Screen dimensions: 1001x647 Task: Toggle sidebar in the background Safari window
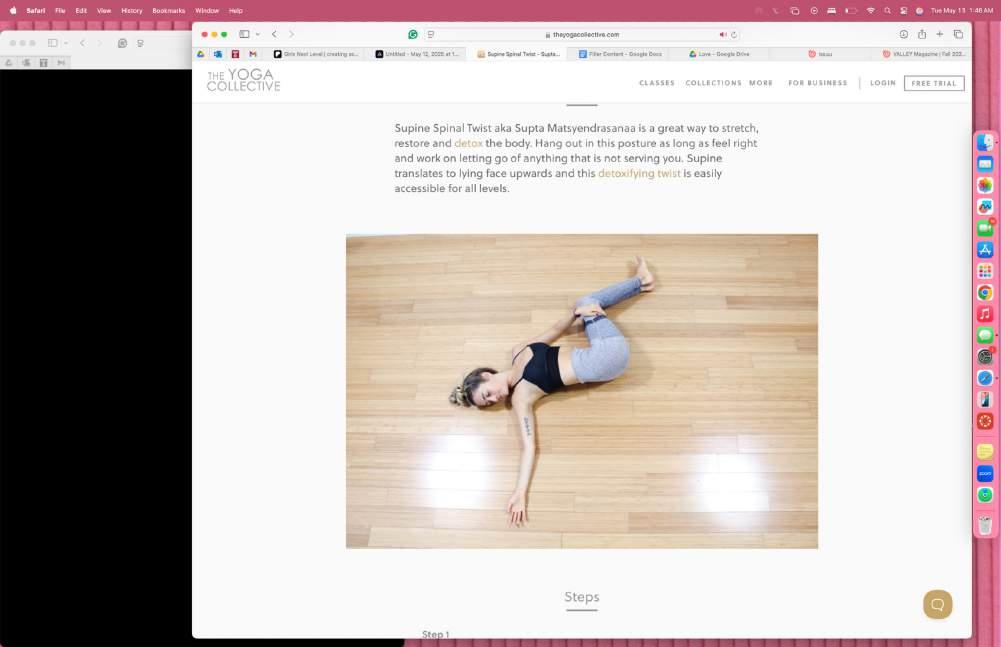pos(52,43)
